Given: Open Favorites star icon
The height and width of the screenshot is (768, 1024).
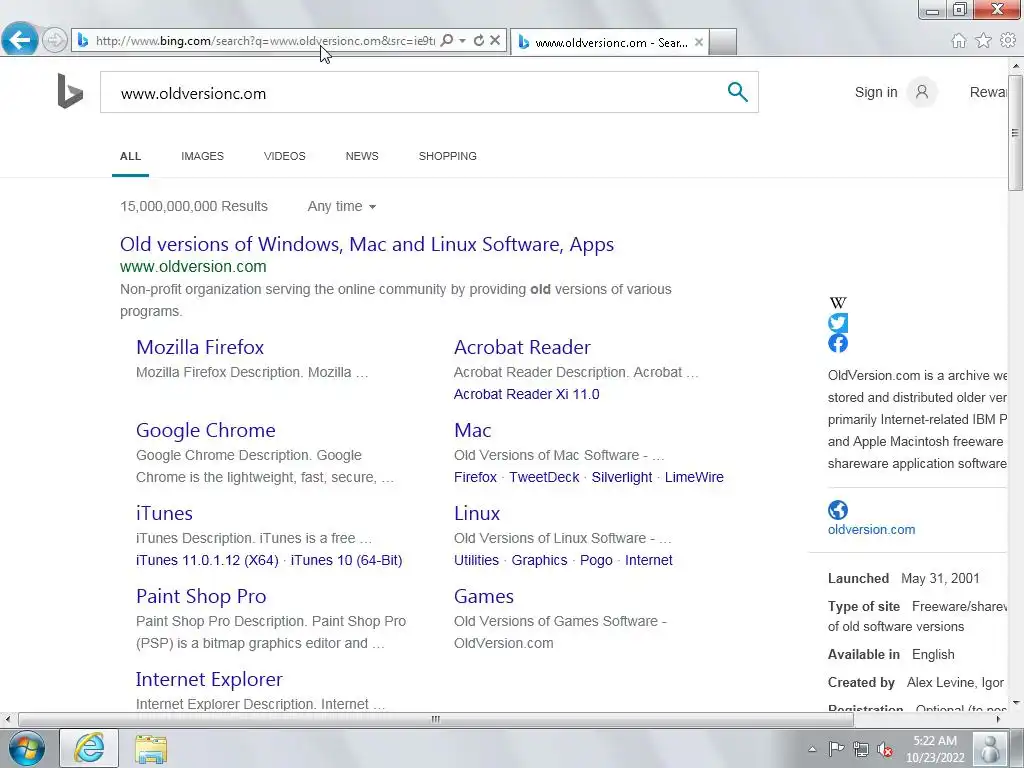Looking at the screenshot, I should tap(983, 40).
